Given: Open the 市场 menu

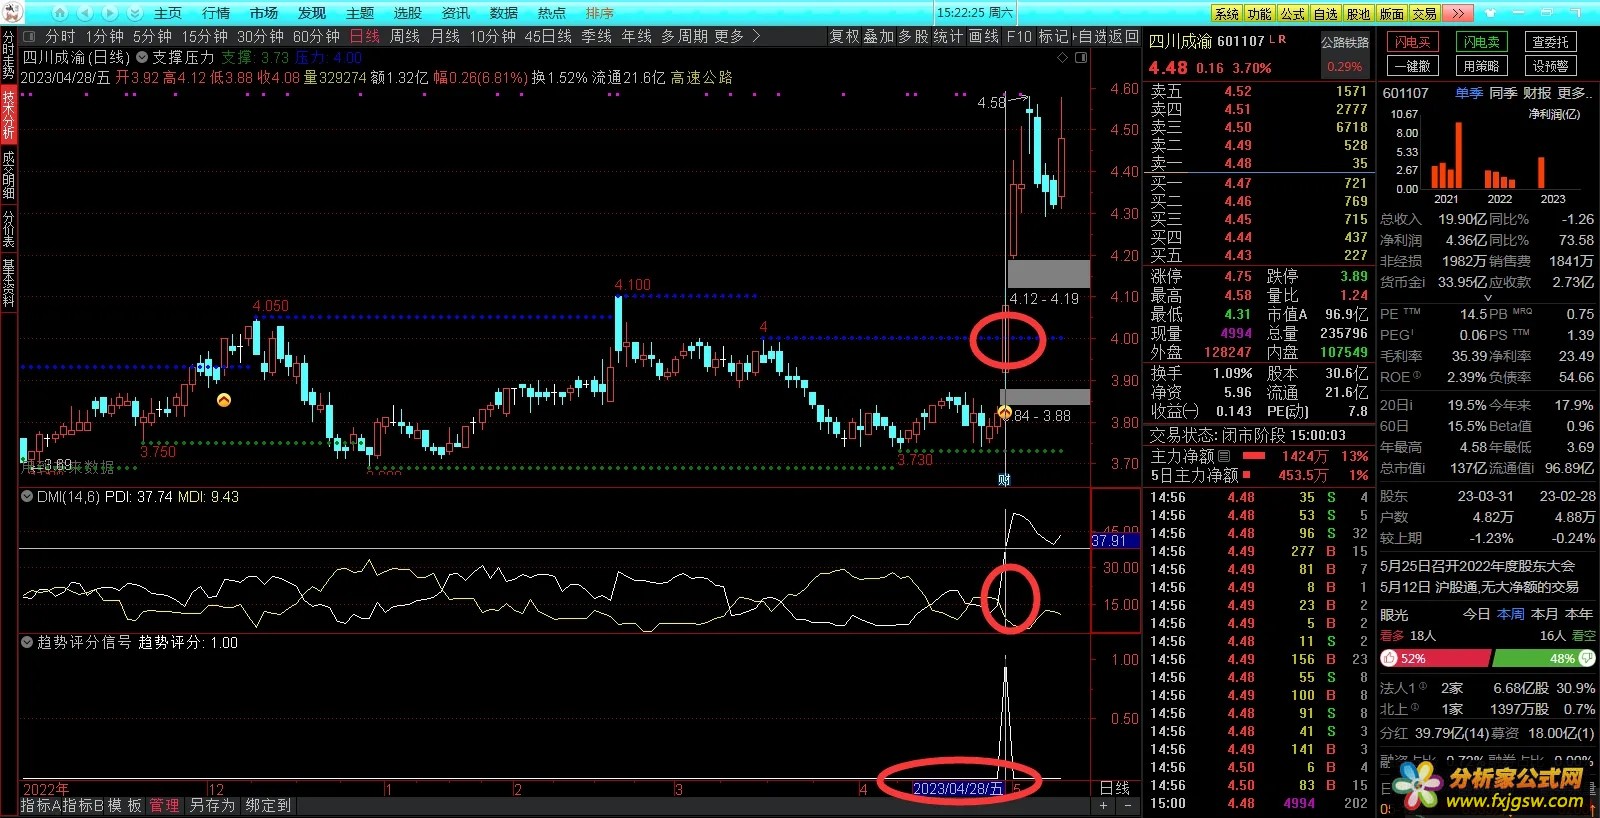Looking at the screenshot, I should point(264,13).
